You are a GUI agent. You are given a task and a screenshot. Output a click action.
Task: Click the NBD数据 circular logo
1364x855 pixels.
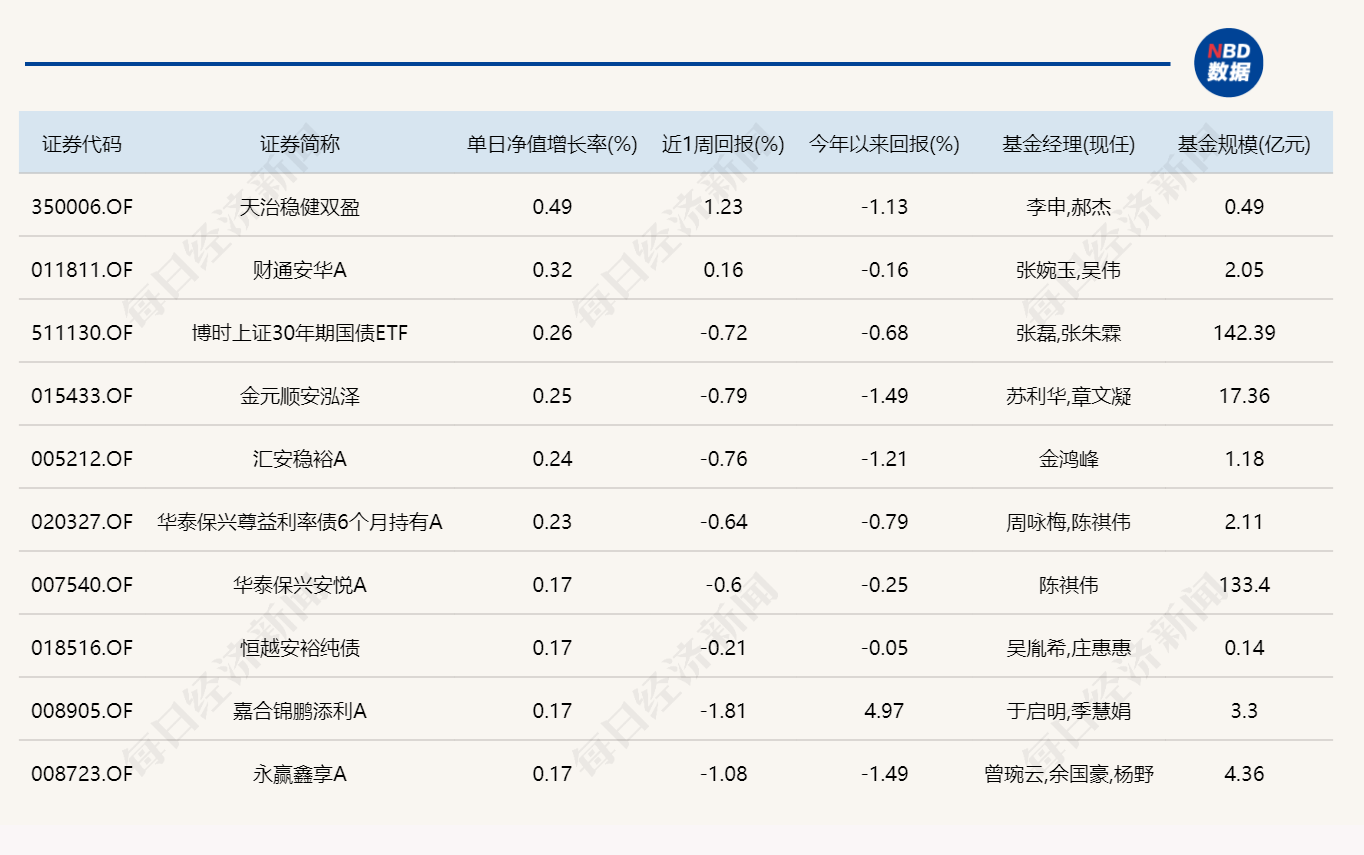(1228, 63)
